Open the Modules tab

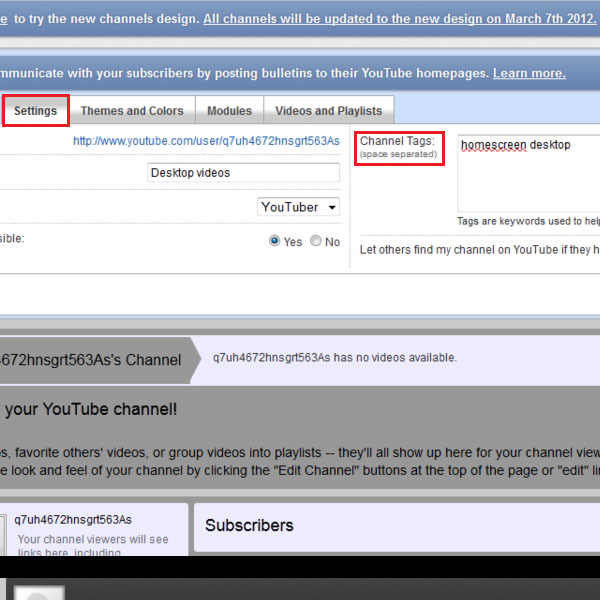pos(229,111)
